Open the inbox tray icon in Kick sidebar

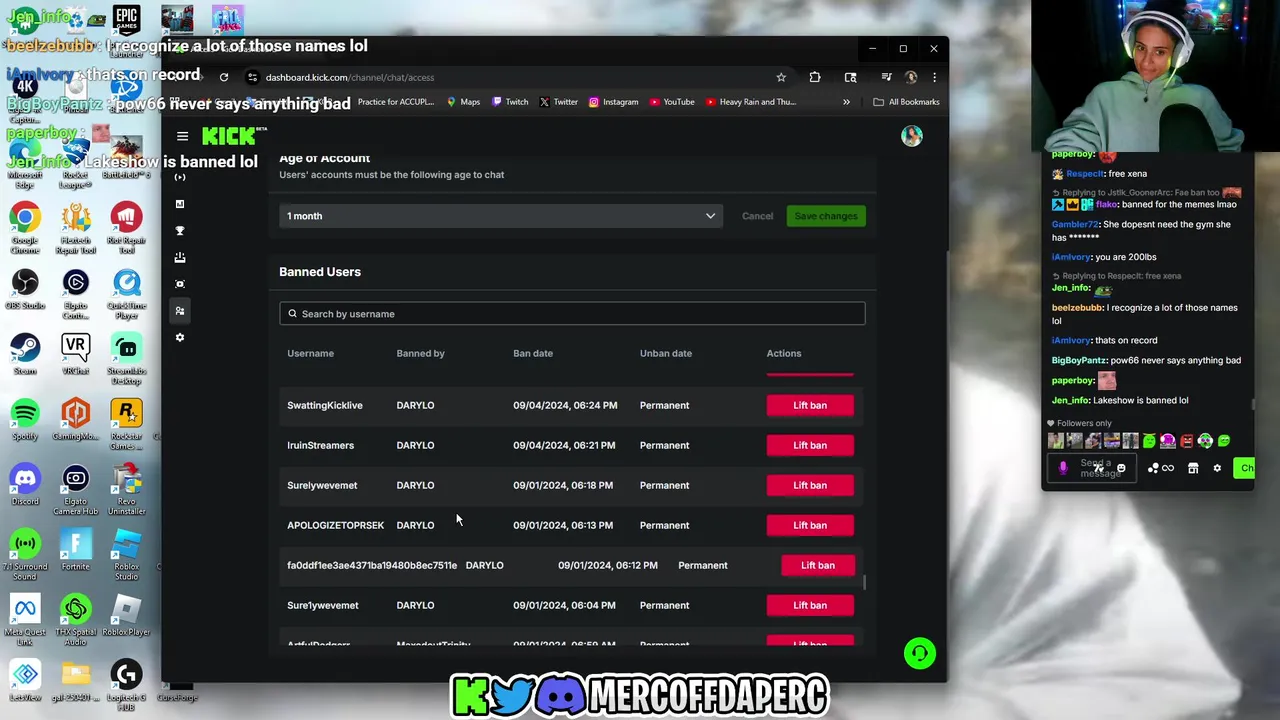pos(180,258)
